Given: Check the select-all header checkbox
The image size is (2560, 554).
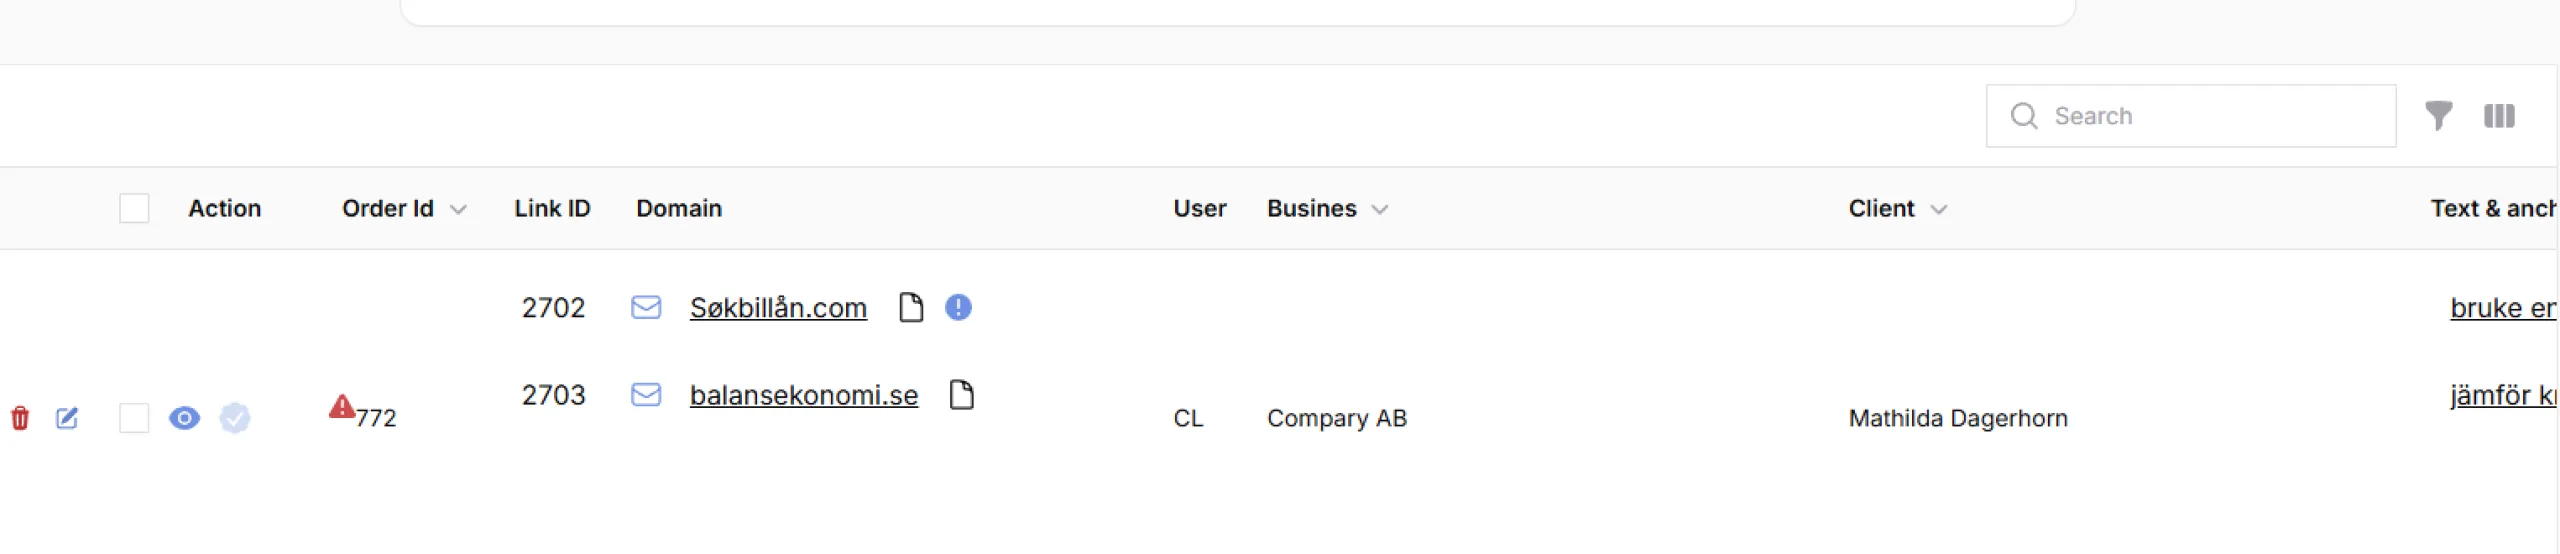Looking at the screenshot, I should tap(134, 208).
